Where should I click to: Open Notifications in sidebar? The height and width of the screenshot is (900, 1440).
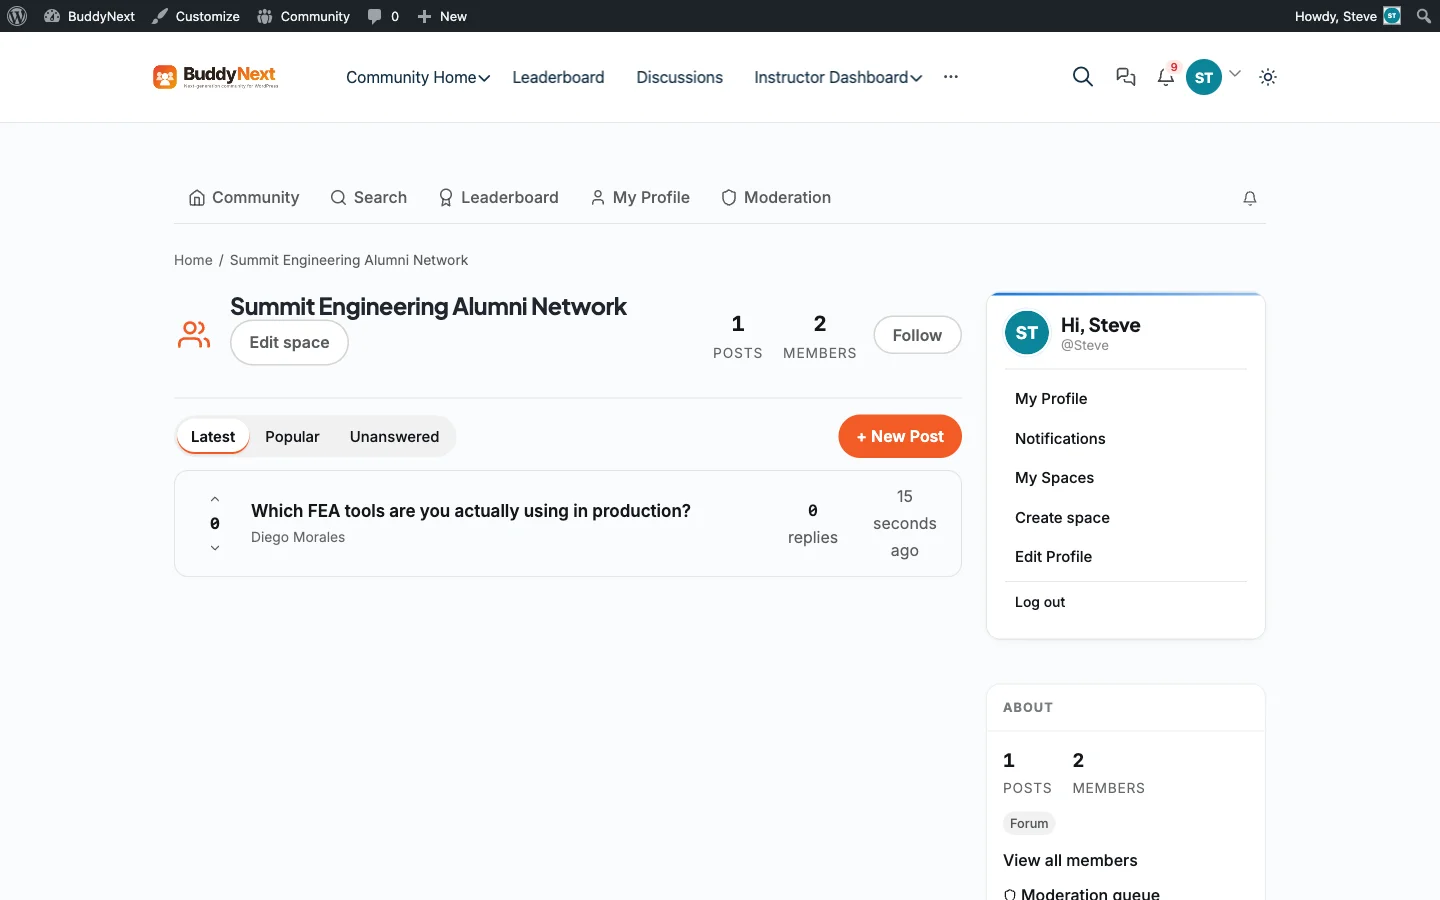(1060, 438)
